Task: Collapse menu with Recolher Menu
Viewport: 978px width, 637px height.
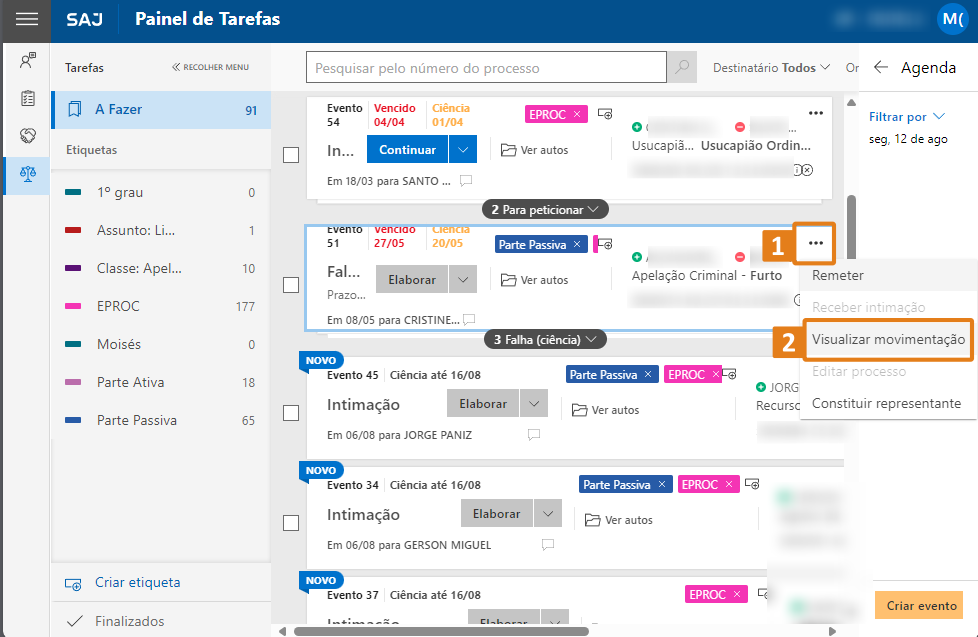Action: point(210,67)
